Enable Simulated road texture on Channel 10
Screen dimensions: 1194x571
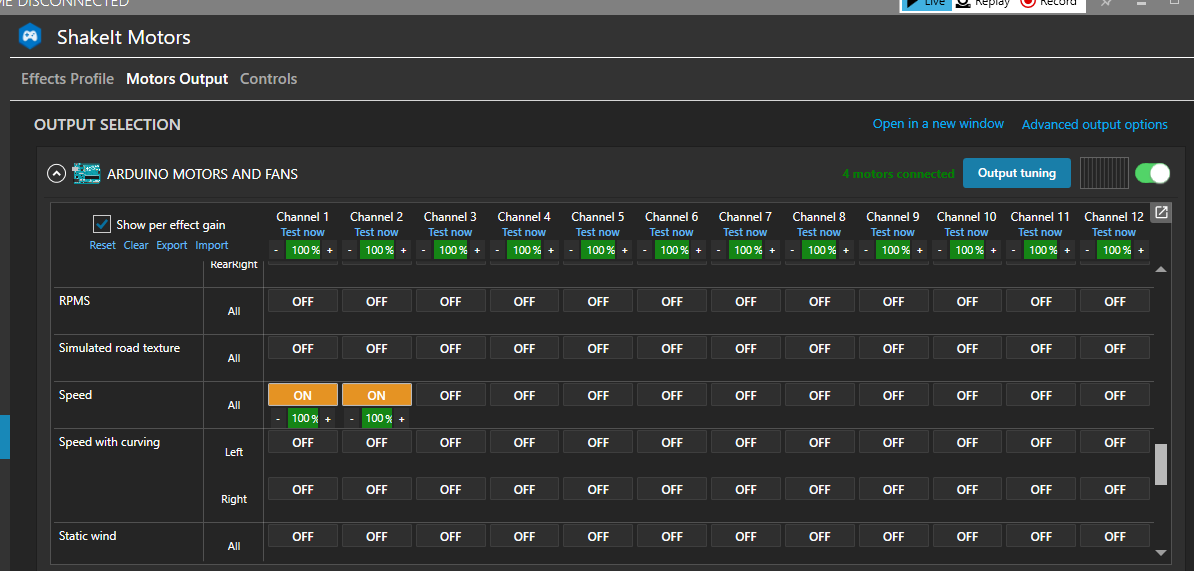pyautogui.click(x=967, y=348)
